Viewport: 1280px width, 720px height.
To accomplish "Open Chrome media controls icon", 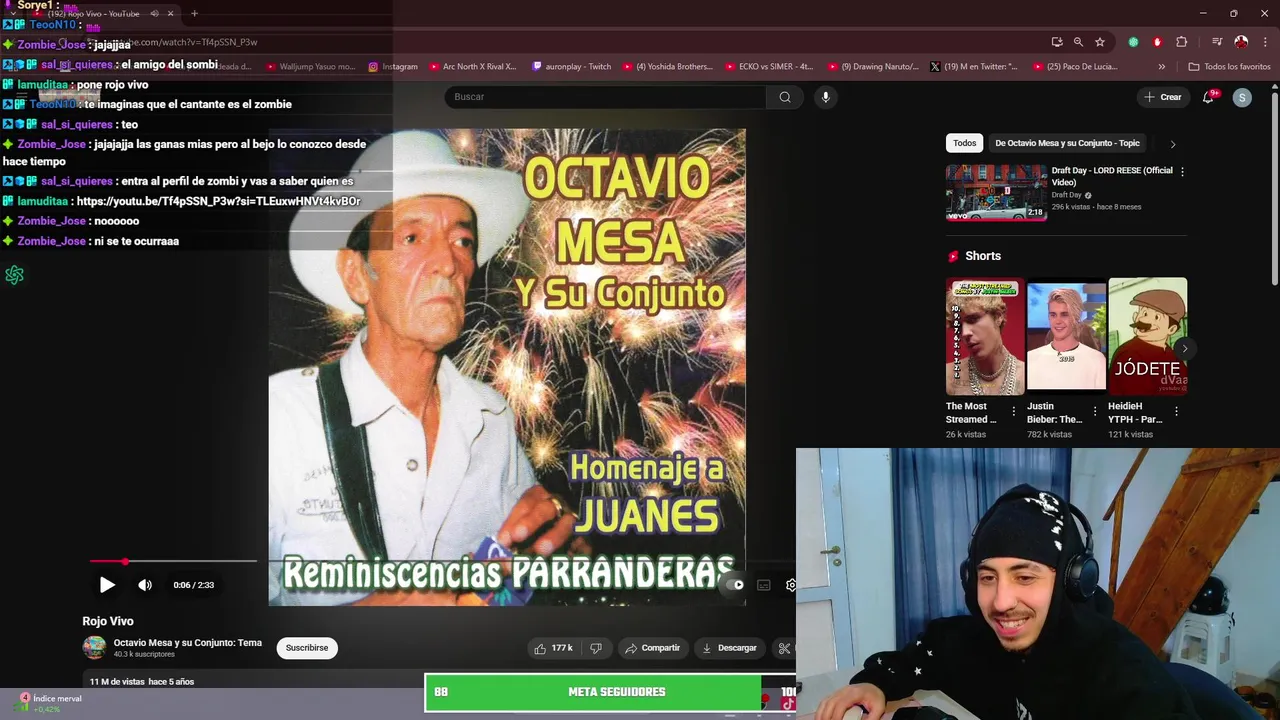I will pyautogui.click(x=1217, y=42).
